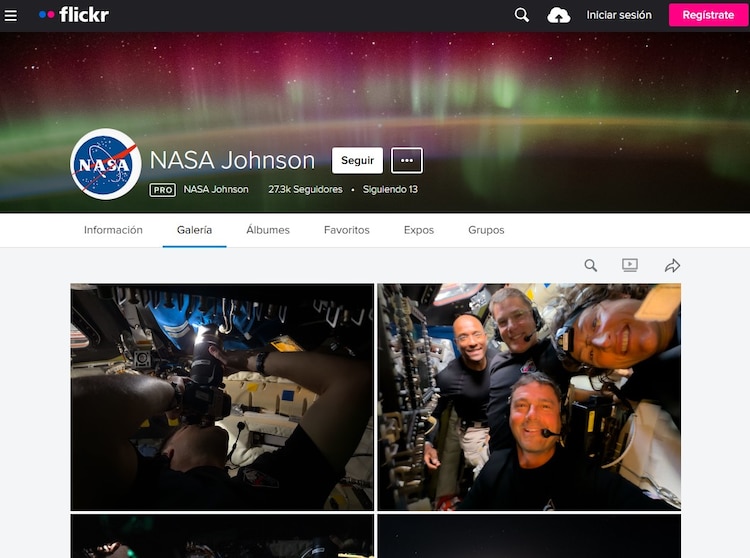The image size is (750, 558).
Task: Open photo of astronaut holding camera
Action: click(x=222, y=397)
